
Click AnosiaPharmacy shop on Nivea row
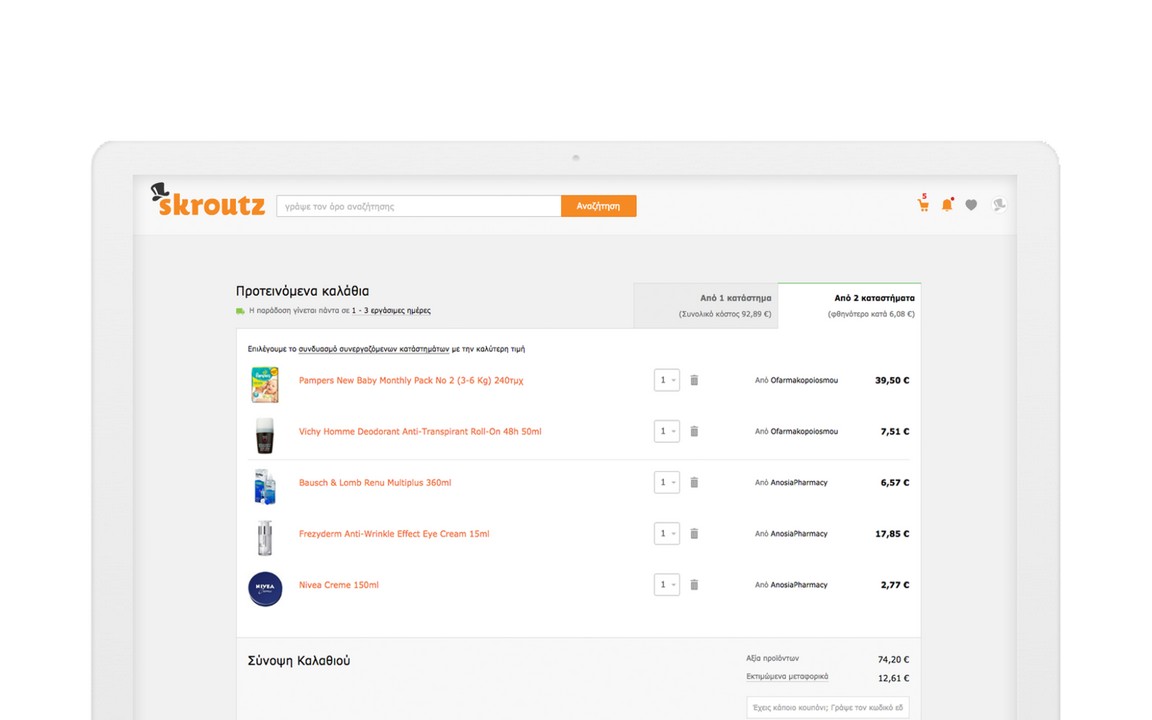click(x=799, y=585)
